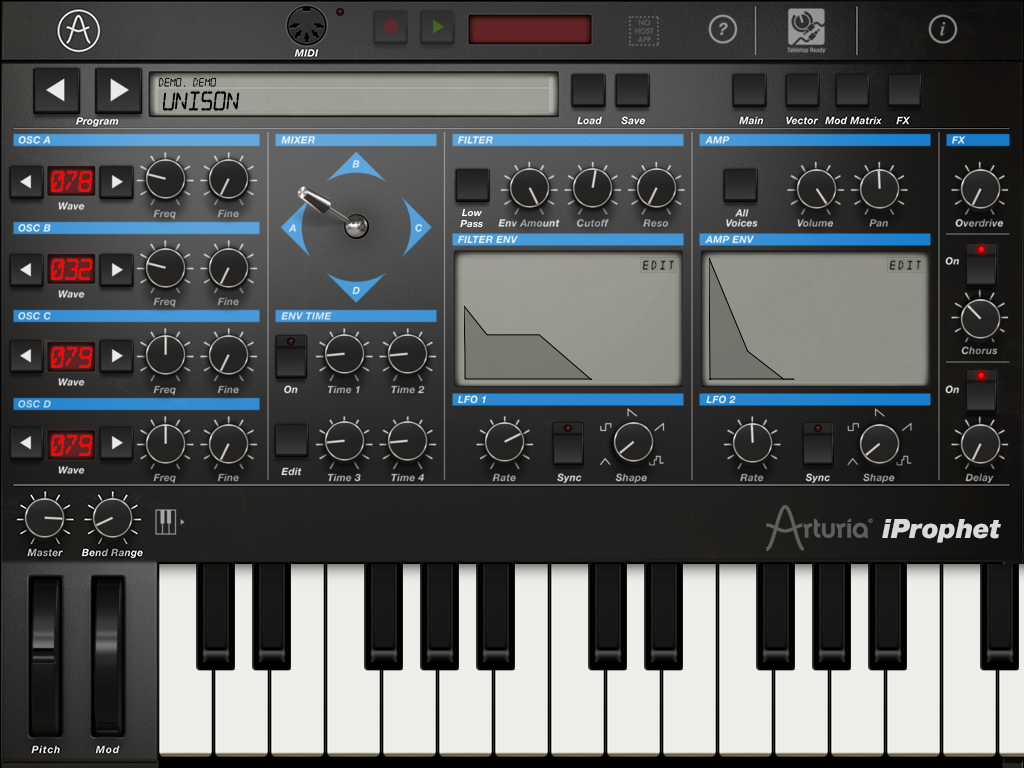The height and width of the screenshot is (768, 1024).
Task: Select next wave for OSC B
Action: (x=117, y=270)
